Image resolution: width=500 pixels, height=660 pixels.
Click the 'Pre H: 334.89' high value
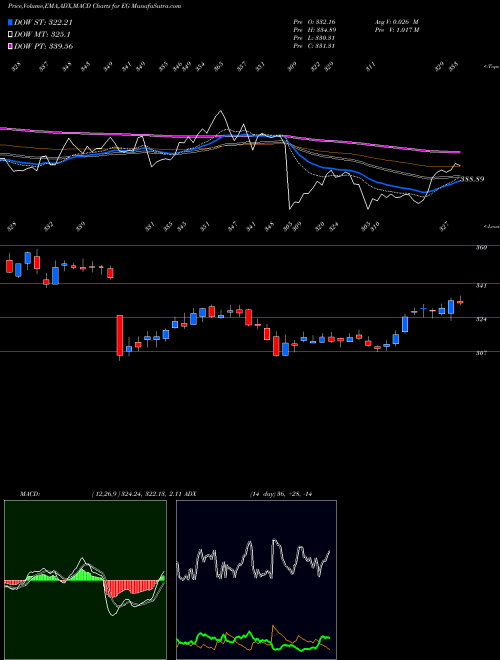[314, 30]
